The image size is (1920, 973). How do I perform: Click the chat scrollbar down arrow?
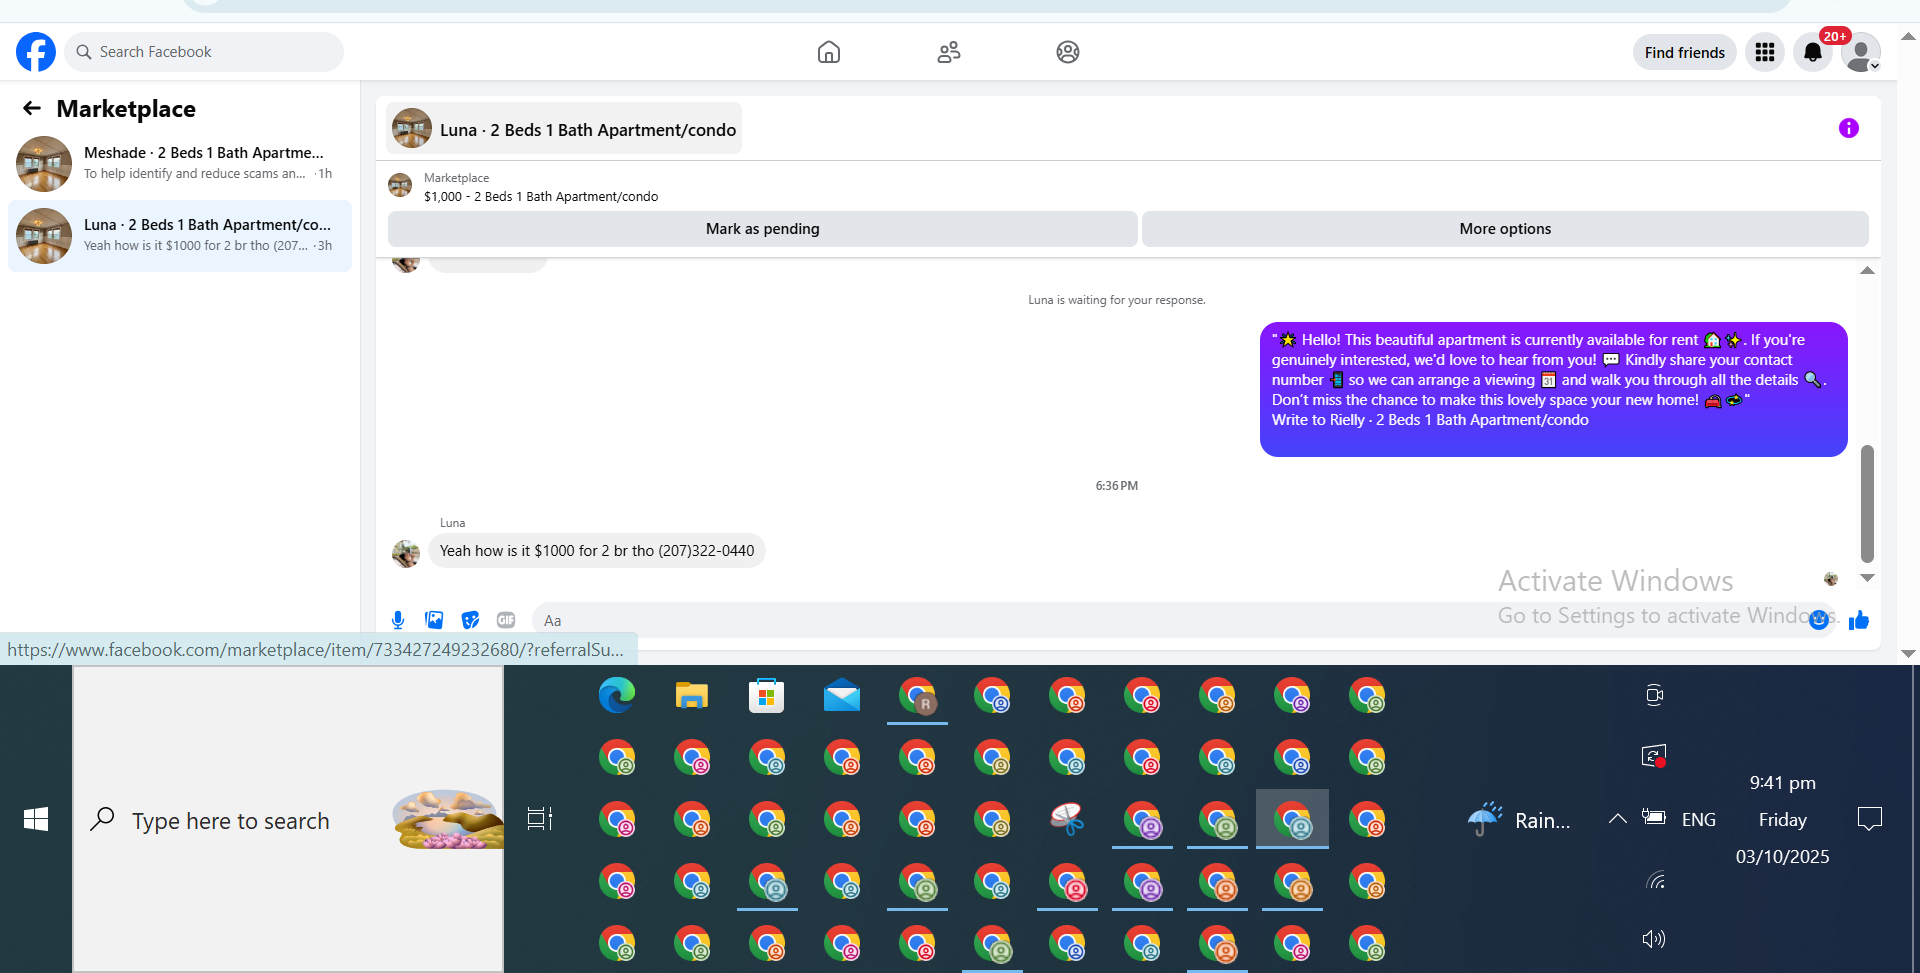[1867, 578]
